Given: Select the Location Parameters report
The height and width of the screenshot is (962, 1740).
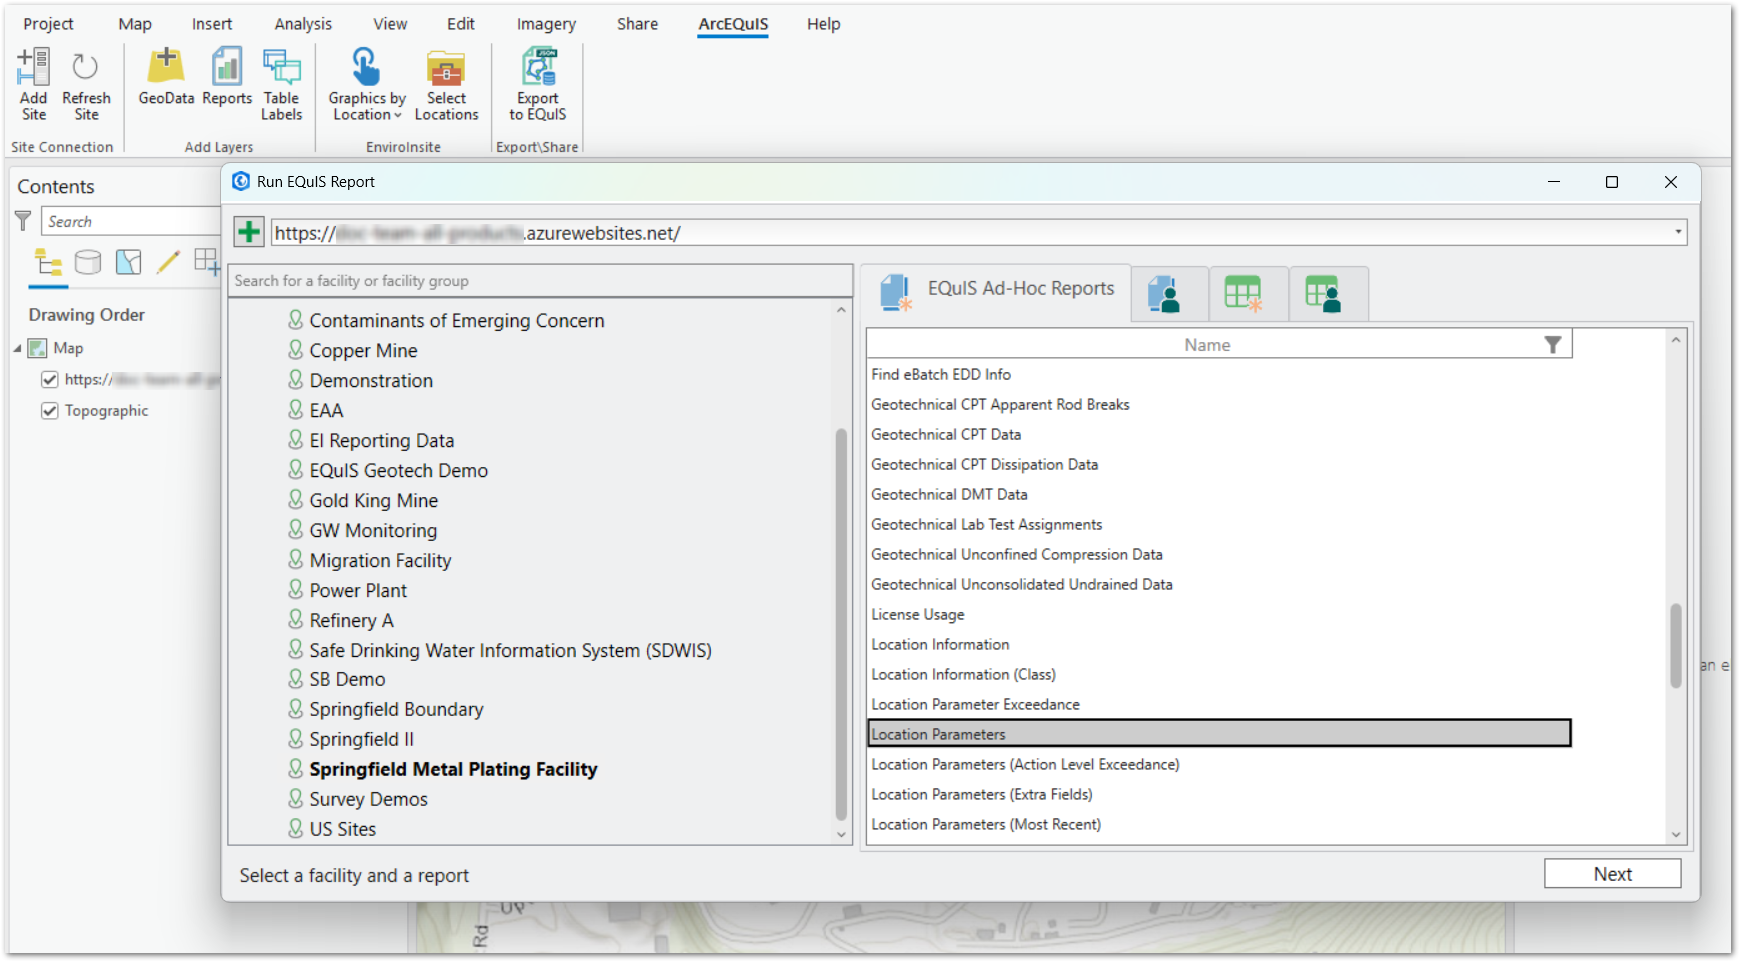Looking at the screenshot, I should tap(1219, 734).
